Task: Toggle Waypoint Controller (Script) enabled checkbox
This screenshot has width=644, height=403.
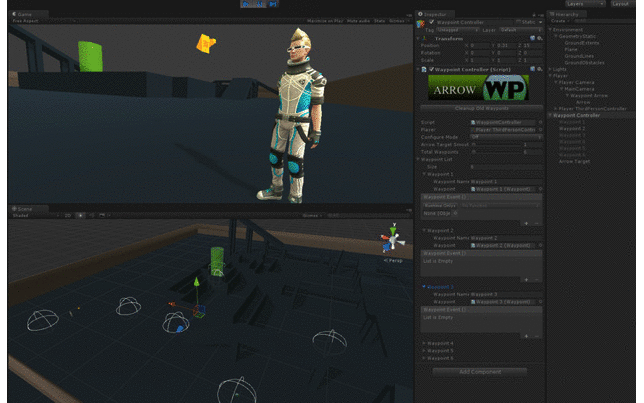Action: click(432, 69)
